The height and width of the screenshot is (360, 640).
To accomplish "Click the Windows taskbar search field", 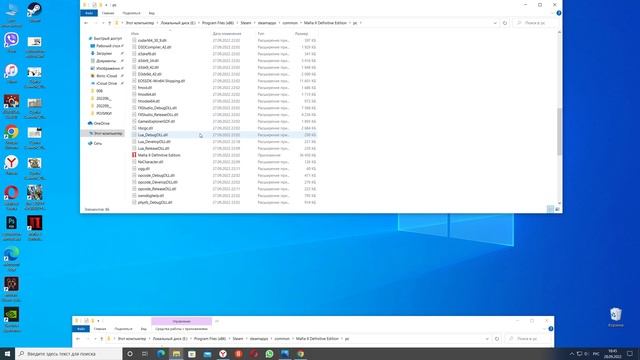I will [69, 354].
